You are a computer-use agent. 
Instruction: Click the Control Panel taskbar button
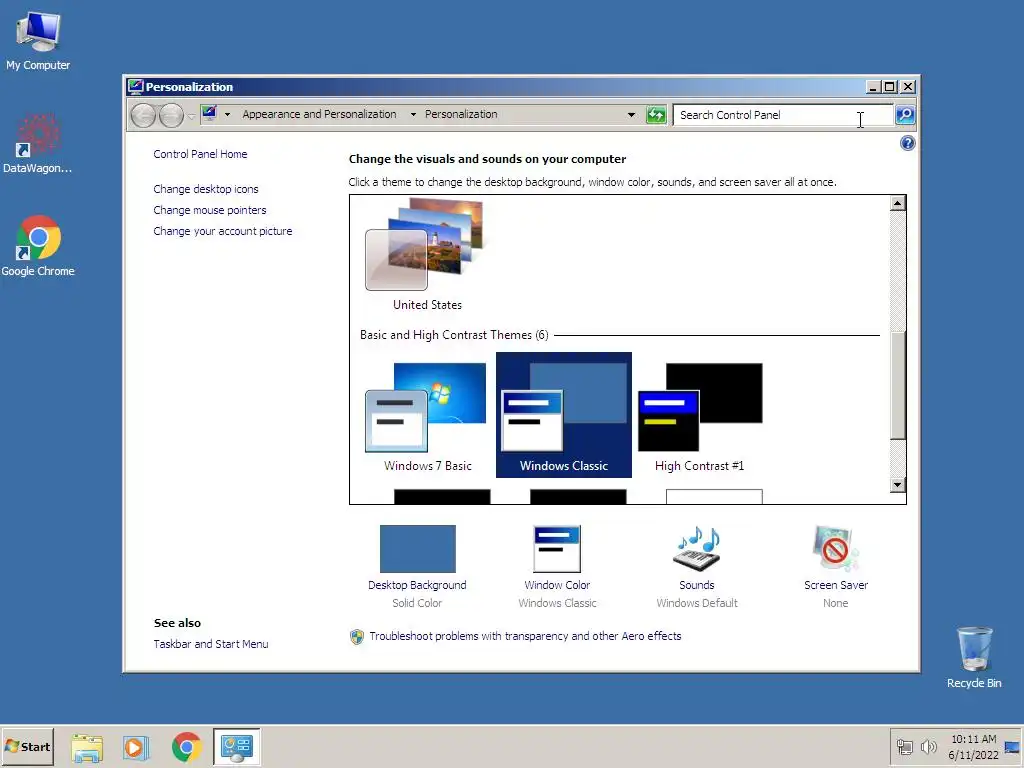tap(236, 747)
